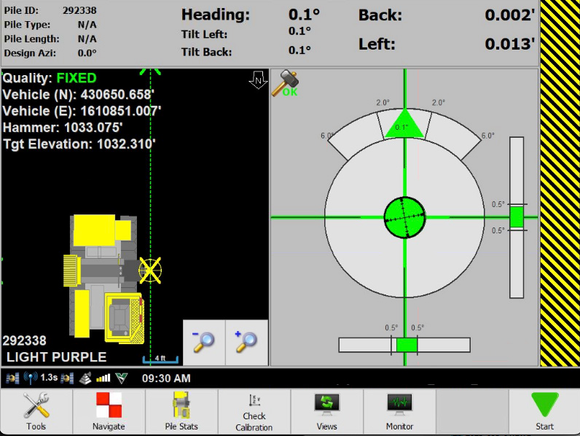Click the Back 0.002' offset value

510,15
